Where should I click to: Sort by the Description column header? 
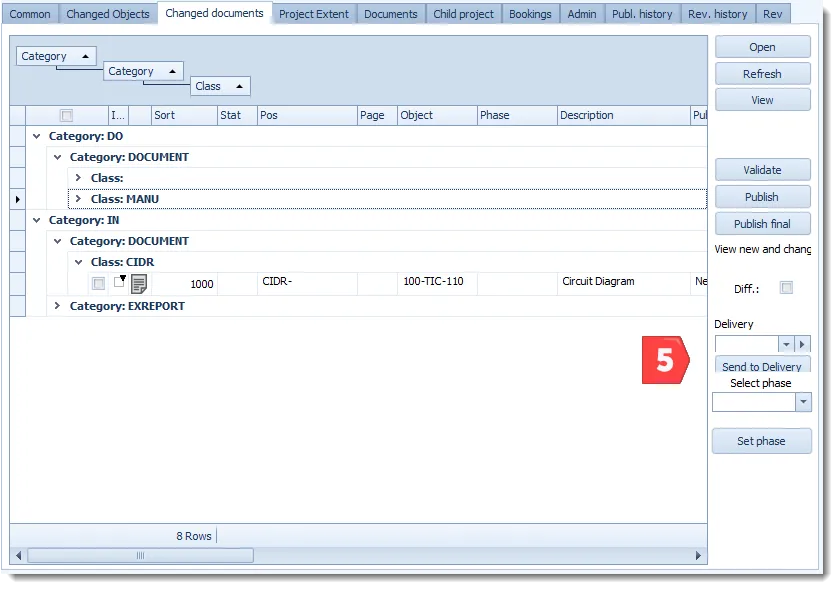tap(623, 115)
